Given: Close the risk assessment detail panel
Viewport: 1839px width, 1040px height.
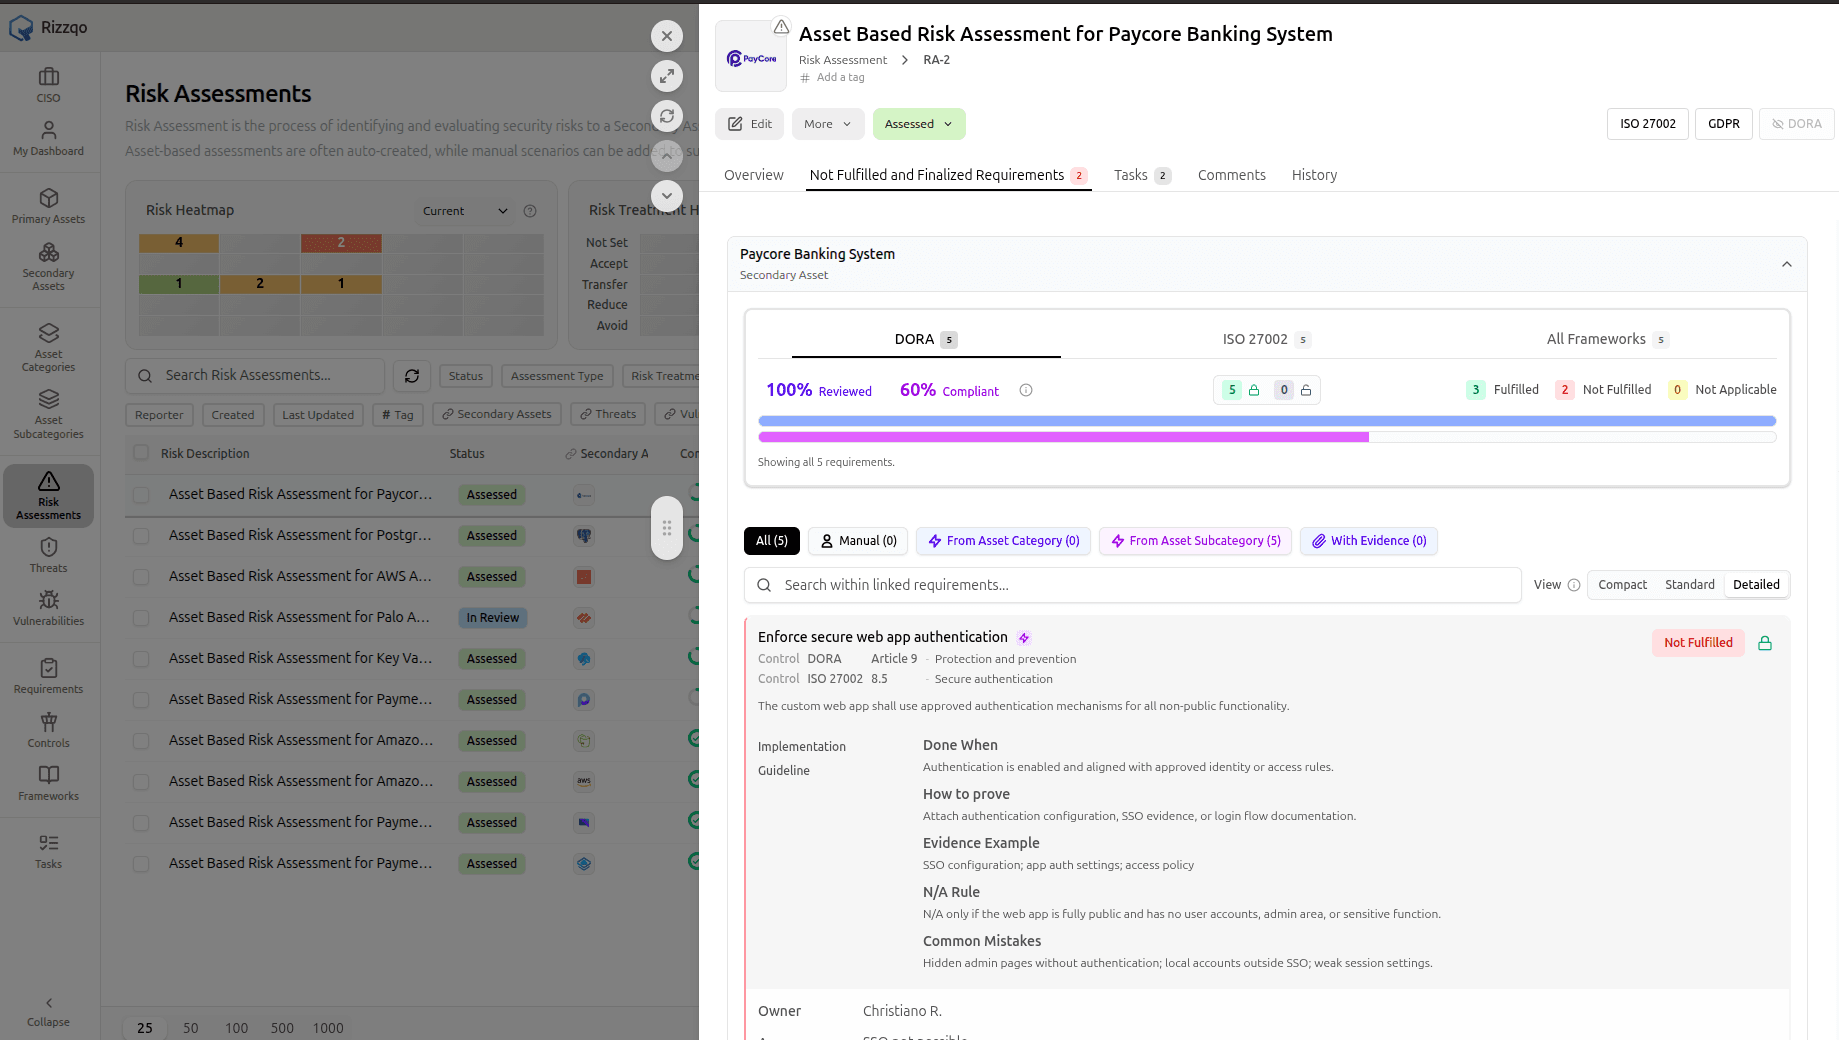Looking at the screenshot, I should click(667, 36).
